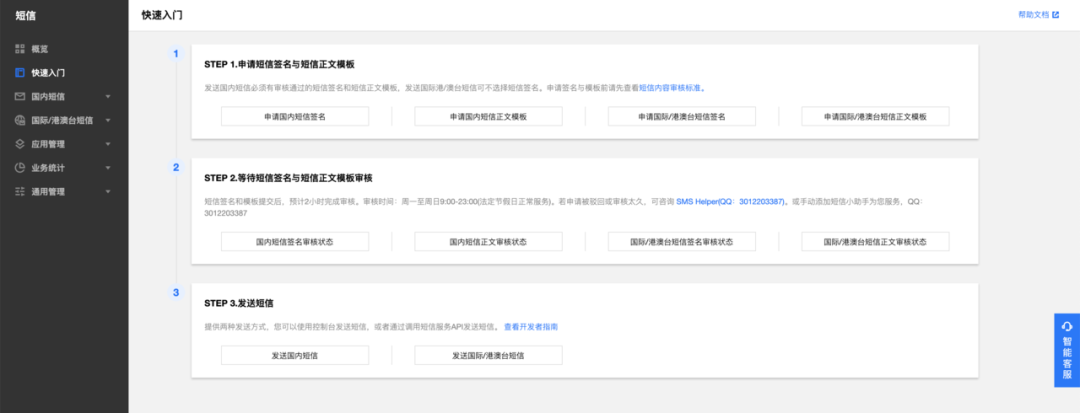Expand the 业务统计 dropdown arrow

pyautogui.click(x=108, y=168)
